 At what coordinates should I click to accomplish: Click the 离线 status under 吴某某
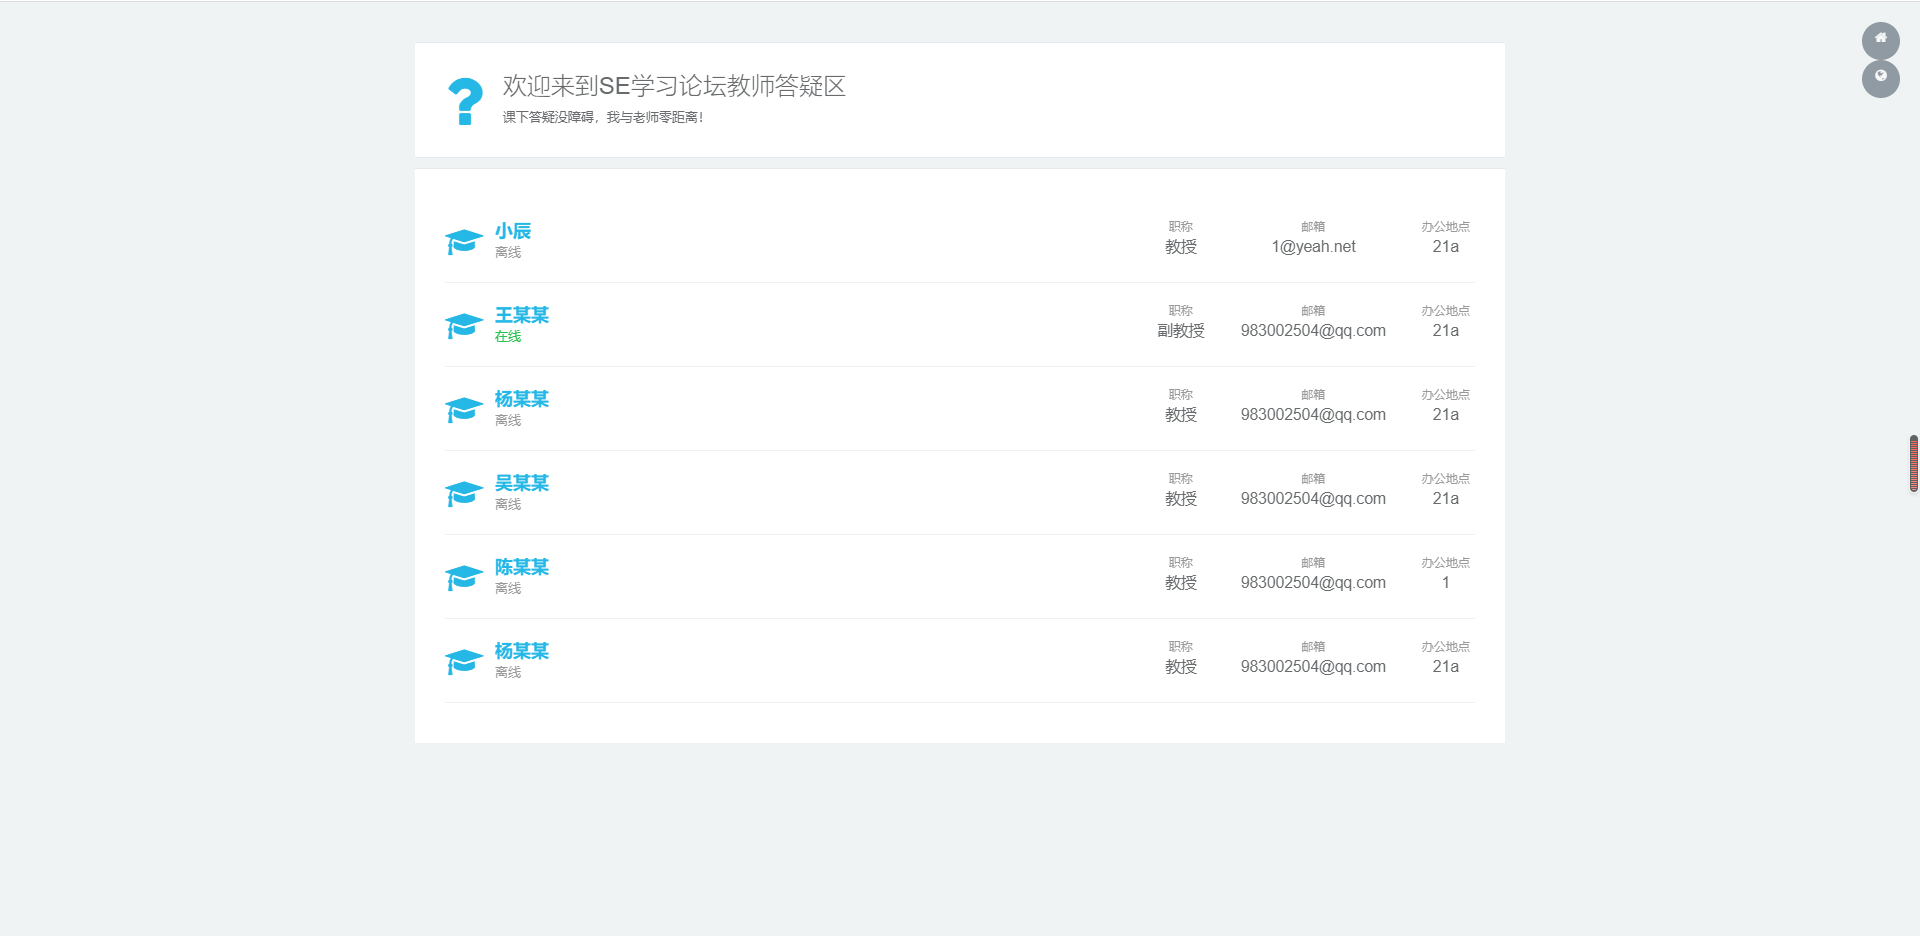click(x=508, y=504)
